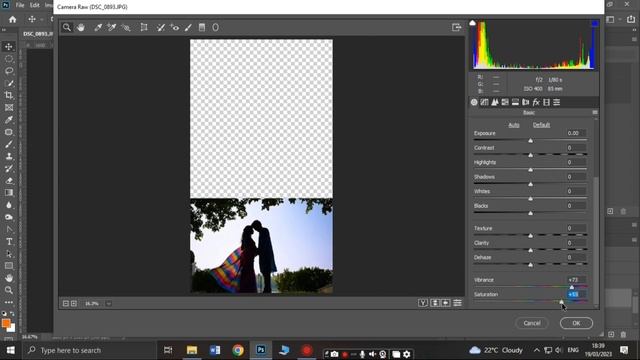Select the Horizontal Type tool in Photoshop

click(9, 242)
